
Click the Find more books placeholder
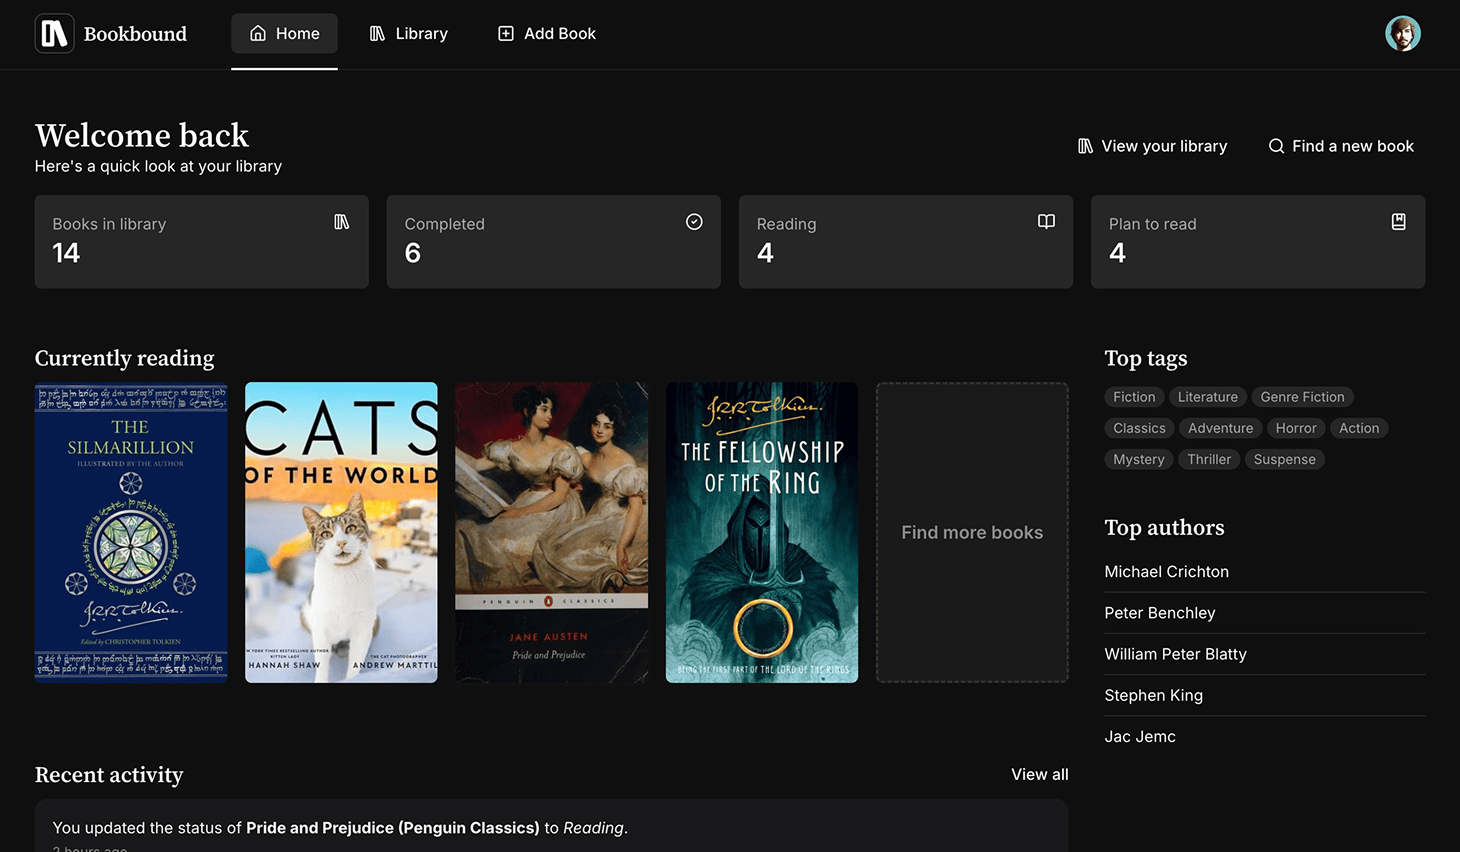(x=972, y=533)
